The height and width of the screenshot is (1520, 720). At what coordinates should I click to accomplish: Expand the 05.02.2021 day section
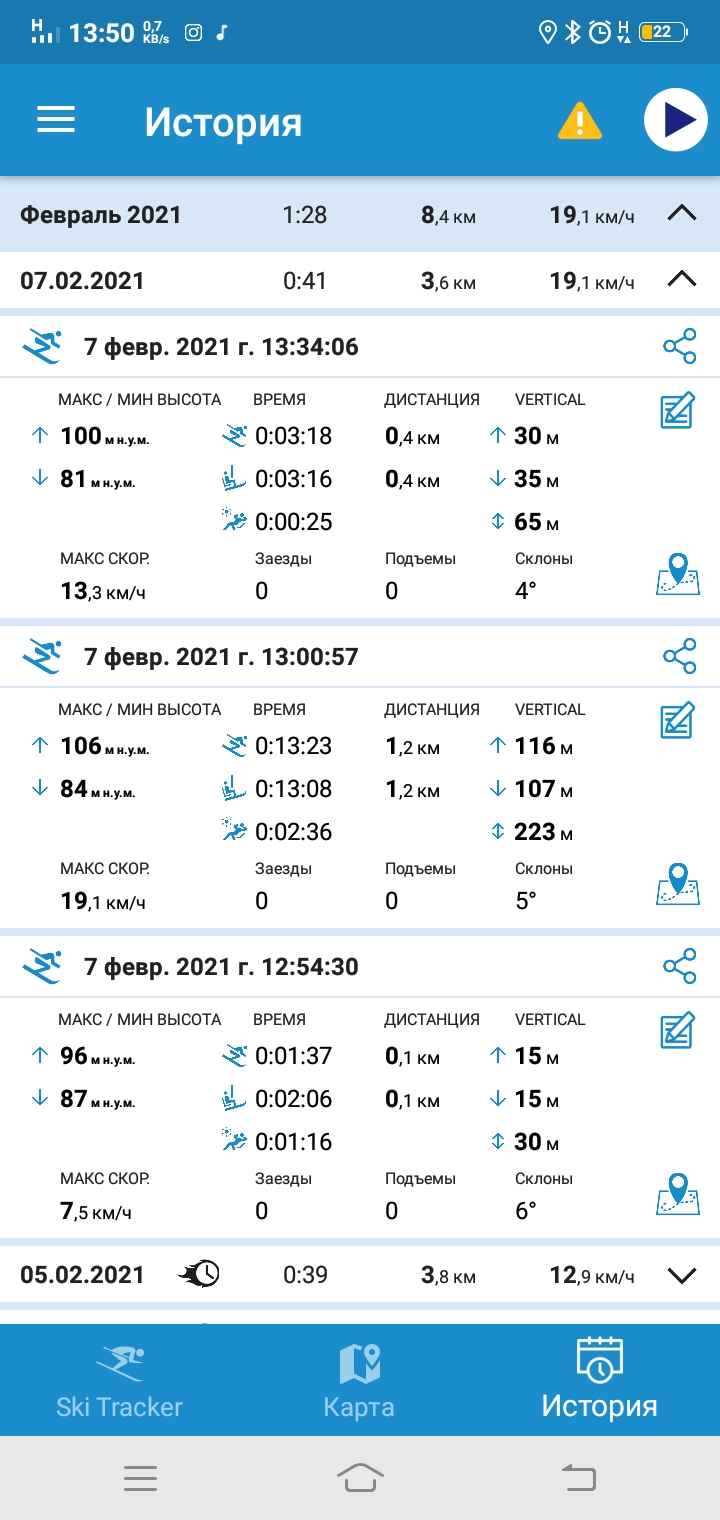click(681, 1275)
